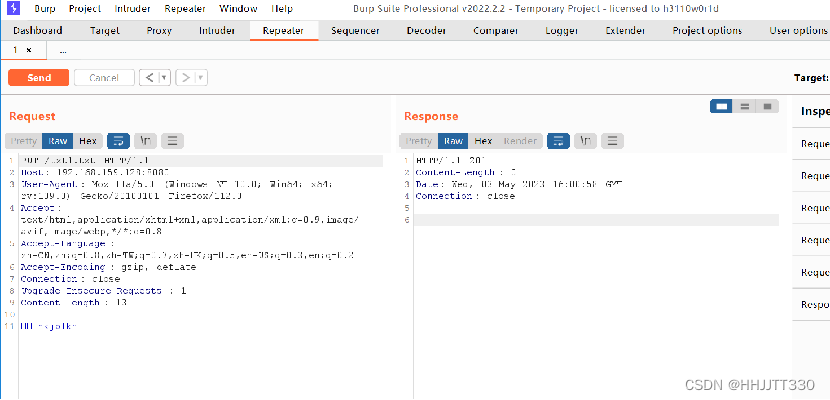The width and height of the screenshot is (830, 400).
Task: Click the Host header line in request
Action: tap(95, 172)
